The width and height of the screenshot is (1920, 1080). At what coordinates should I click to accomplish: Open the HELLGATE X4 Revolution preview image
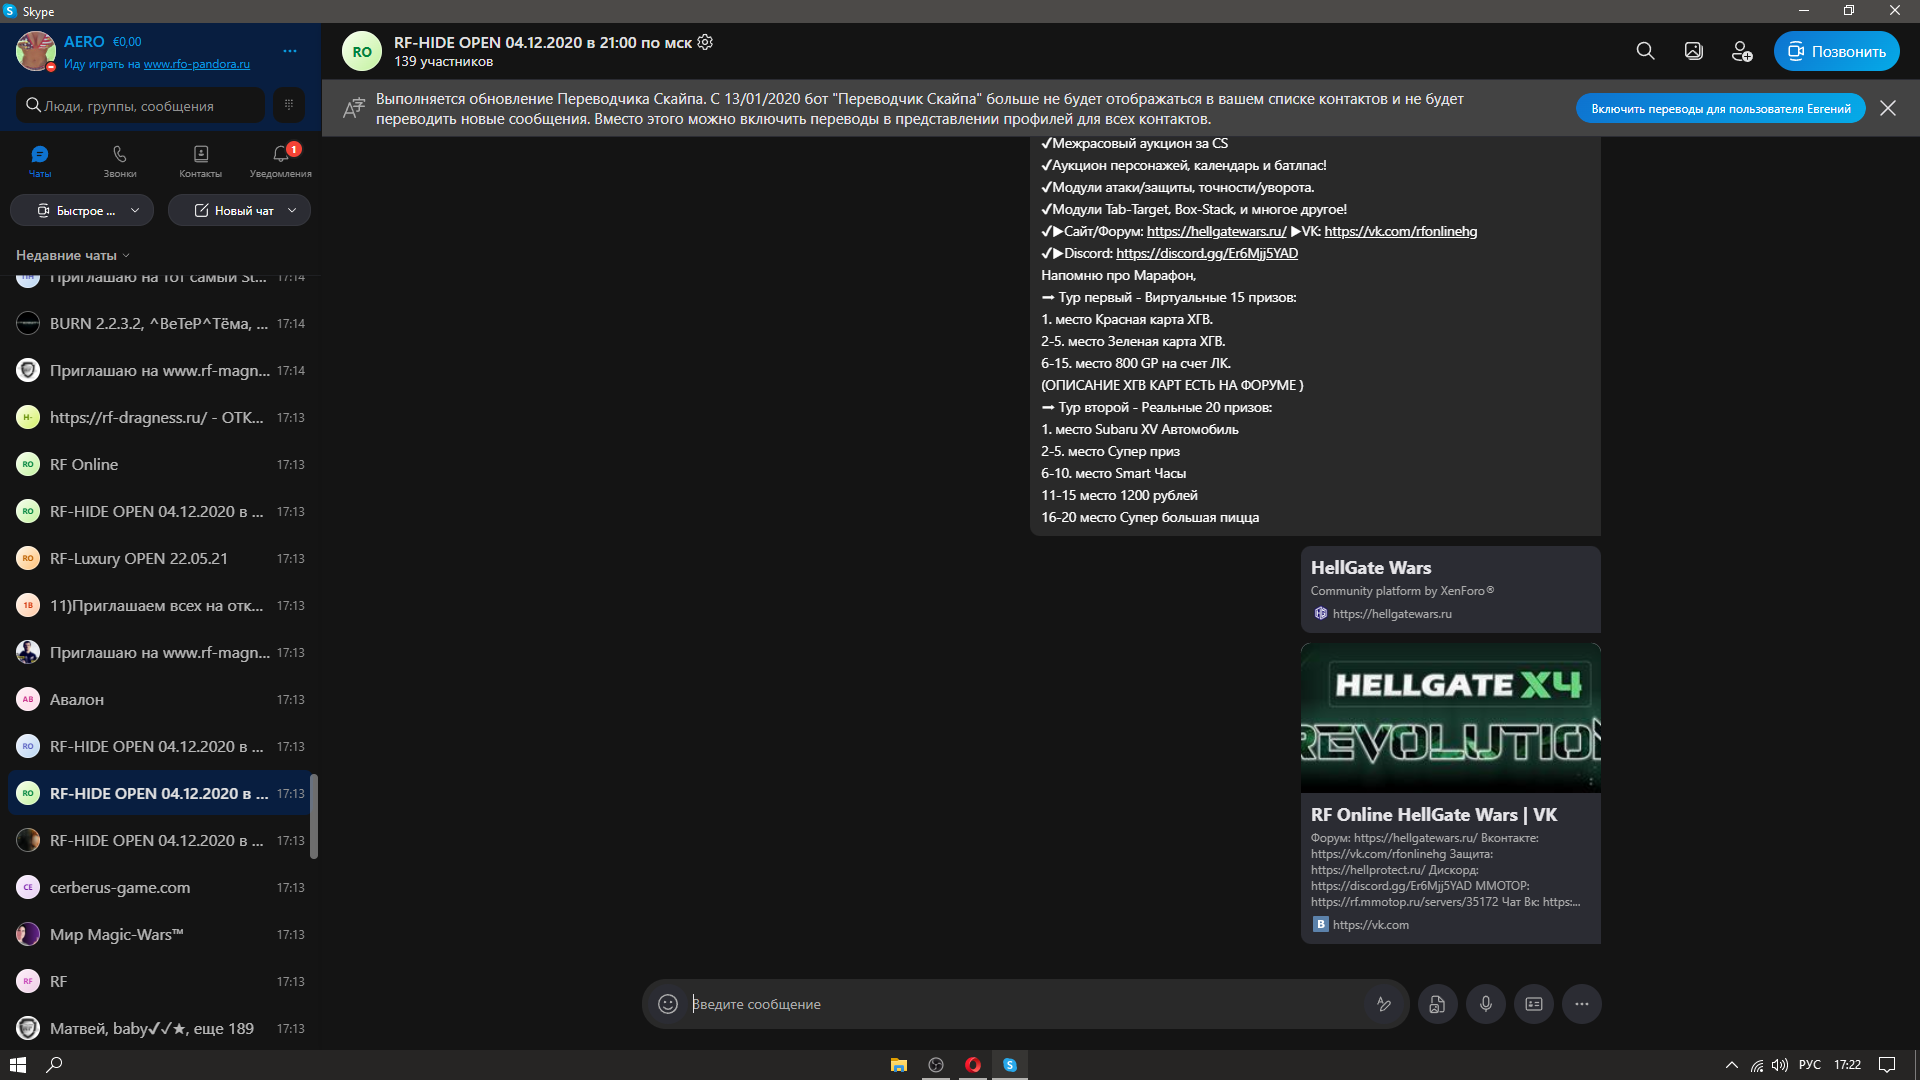1450,718
